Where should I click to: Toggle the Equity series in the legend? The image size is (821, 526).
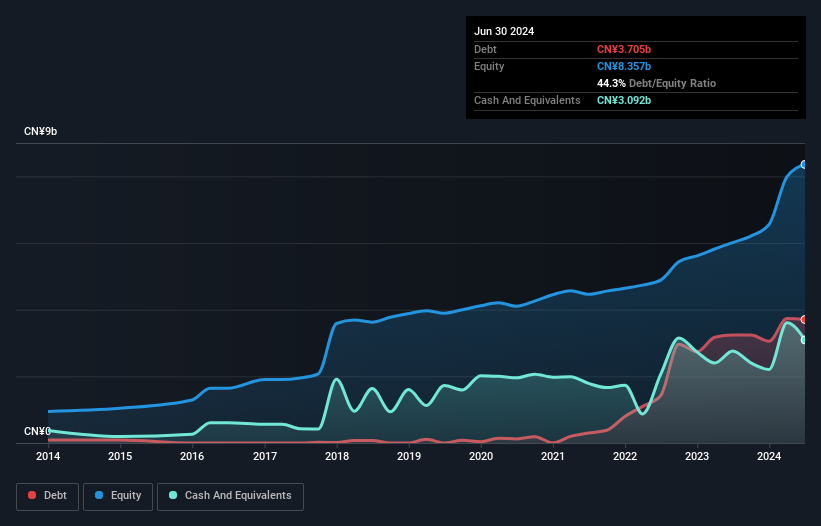click(118, 496)
